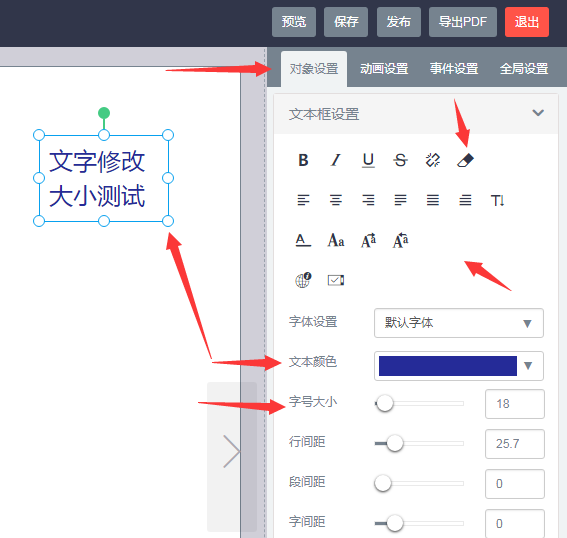Viewport: 567px width, 538px height.
Task: Switch to the 动画设置 tab
Action: (x=384, y=68)
